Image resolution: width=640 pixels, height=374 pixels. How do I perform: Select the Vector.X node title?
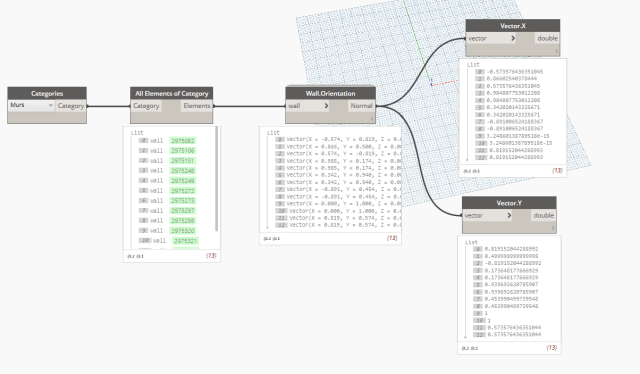[x=513, y=26]
